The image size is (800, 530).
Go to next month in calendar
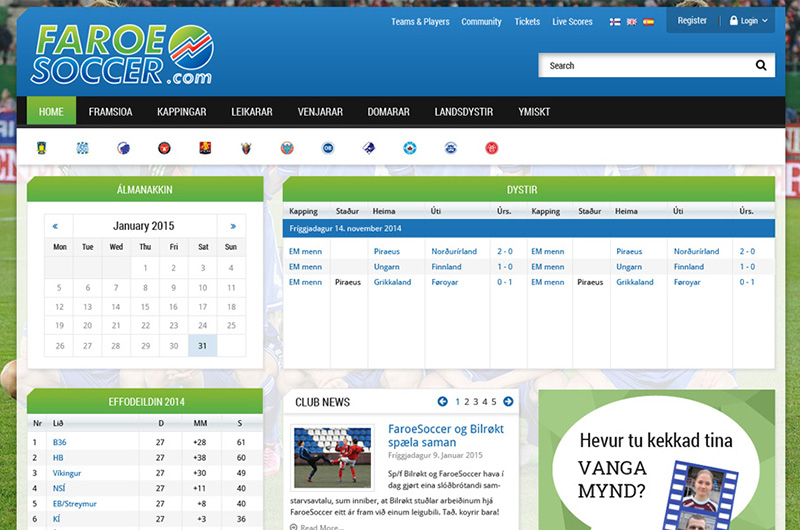[233, 226]
